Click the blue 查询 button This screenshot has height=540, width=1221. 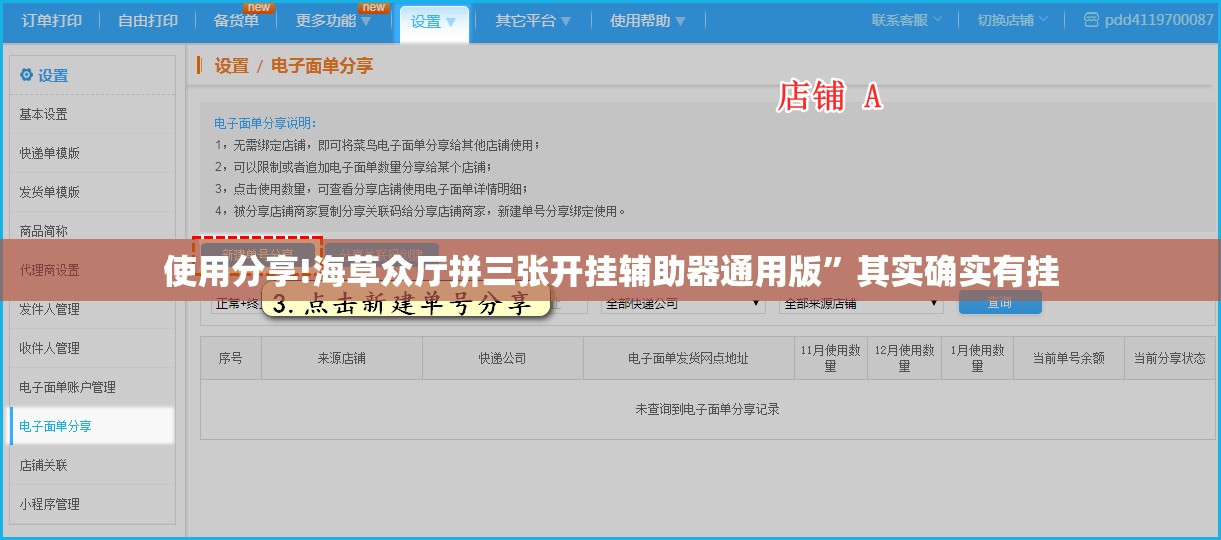point(1000,303)
